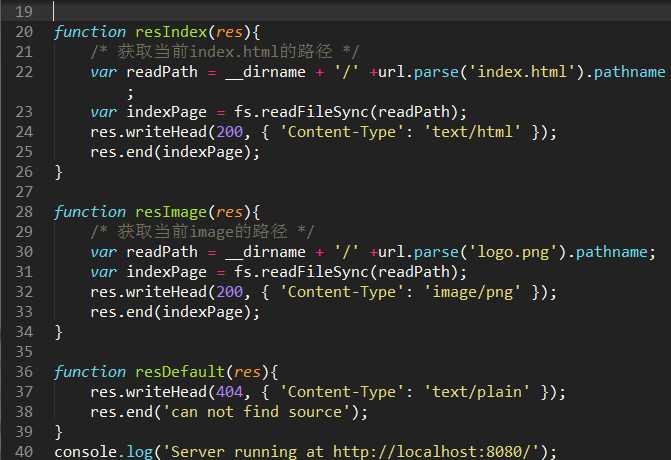Click the comment mentioning image path
671x460 pixels.
202,231
